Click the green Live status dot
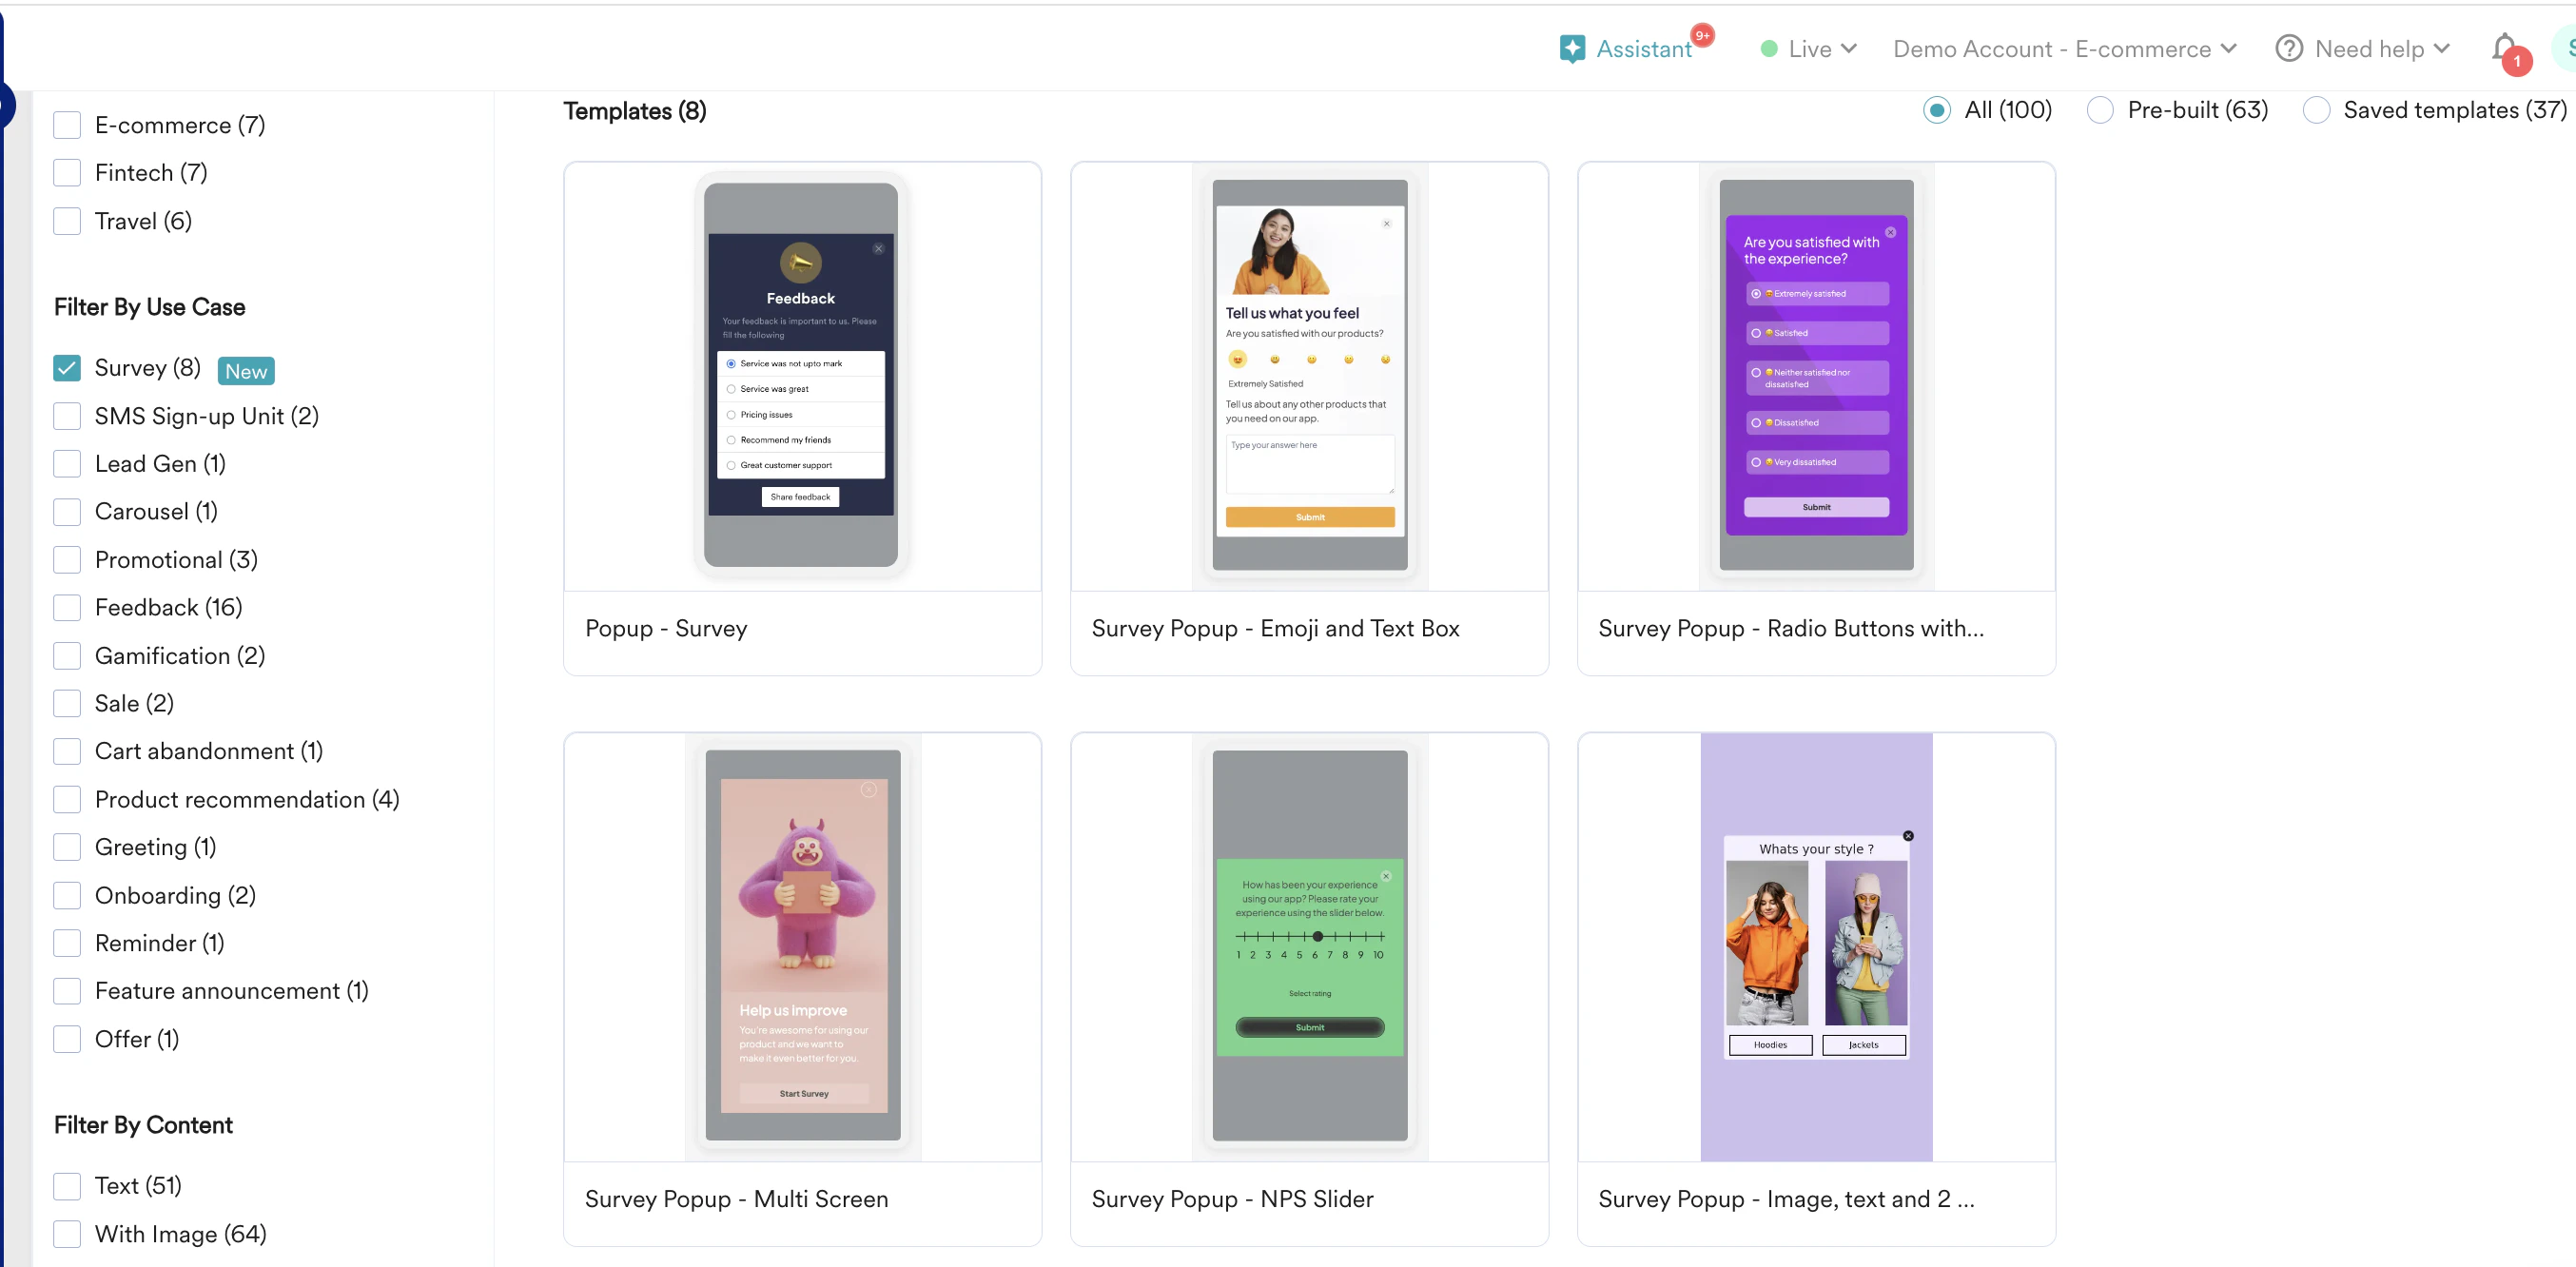 tap(1768, 49)
